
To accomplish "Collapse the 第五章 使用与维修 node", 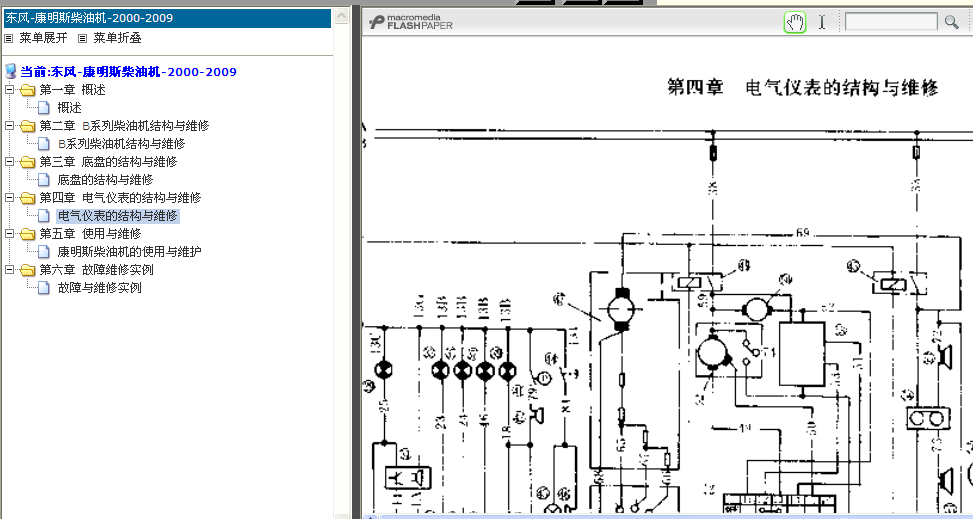I will point(9,234).
